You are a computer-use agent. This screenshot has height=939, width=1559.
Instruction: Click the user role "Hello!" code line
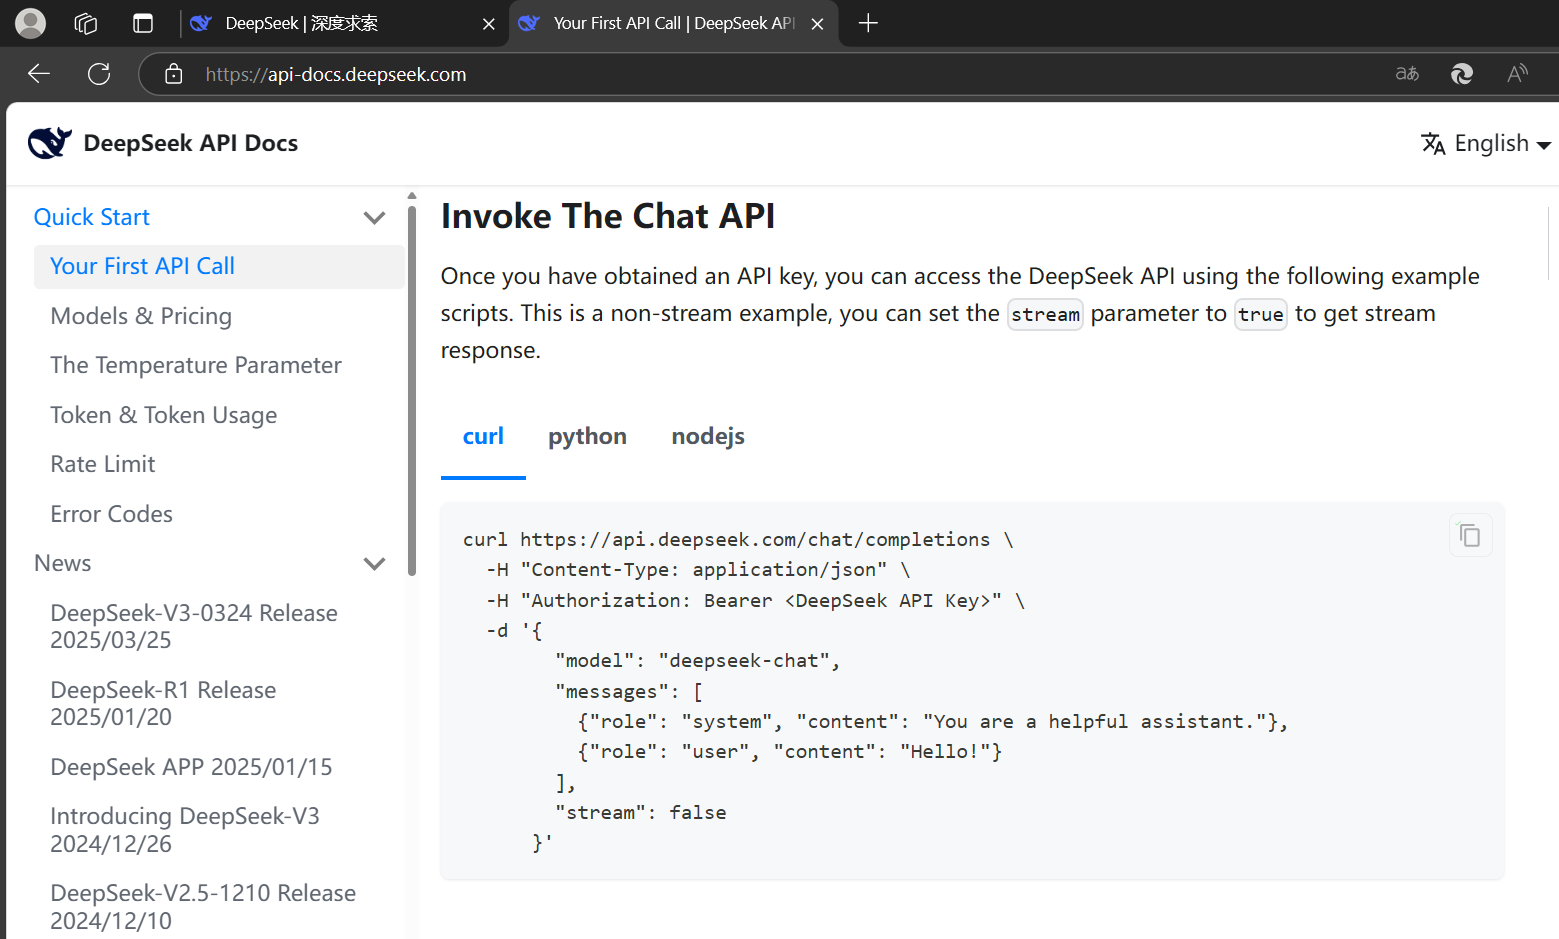(790, 751)
